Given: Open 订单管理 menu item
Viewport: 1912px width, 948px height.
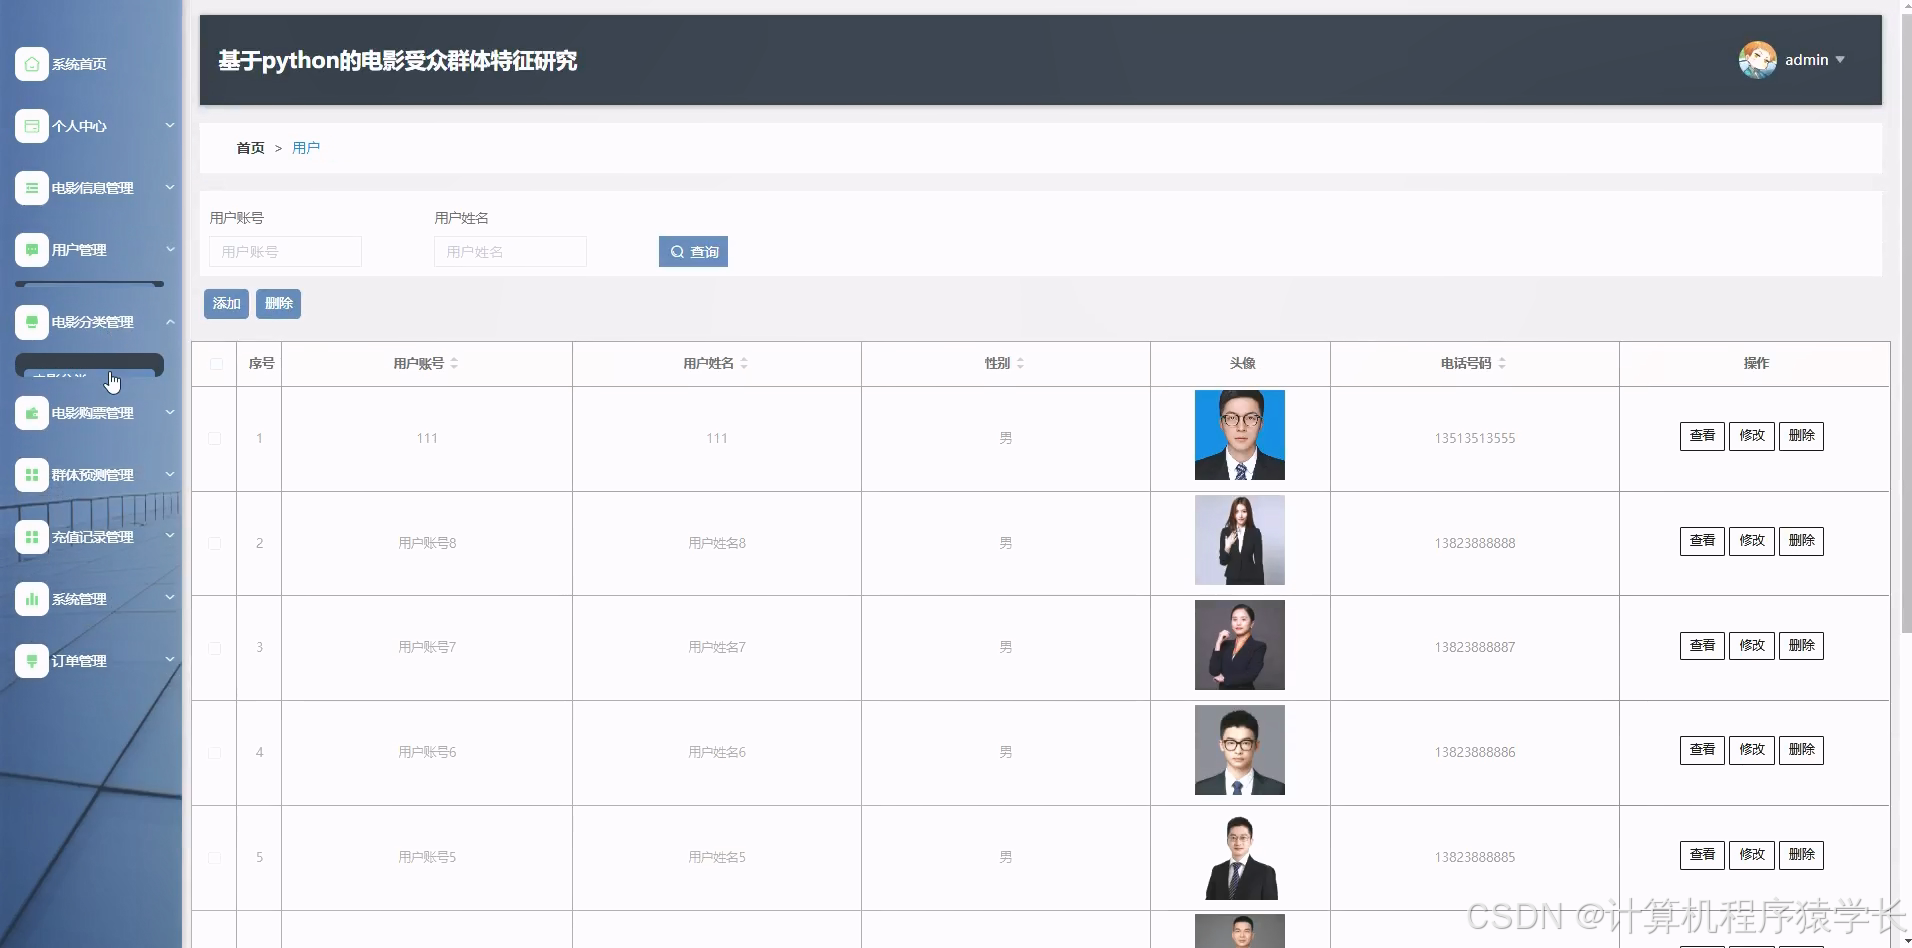Looking at the screenshot, I should pos(79,661).
